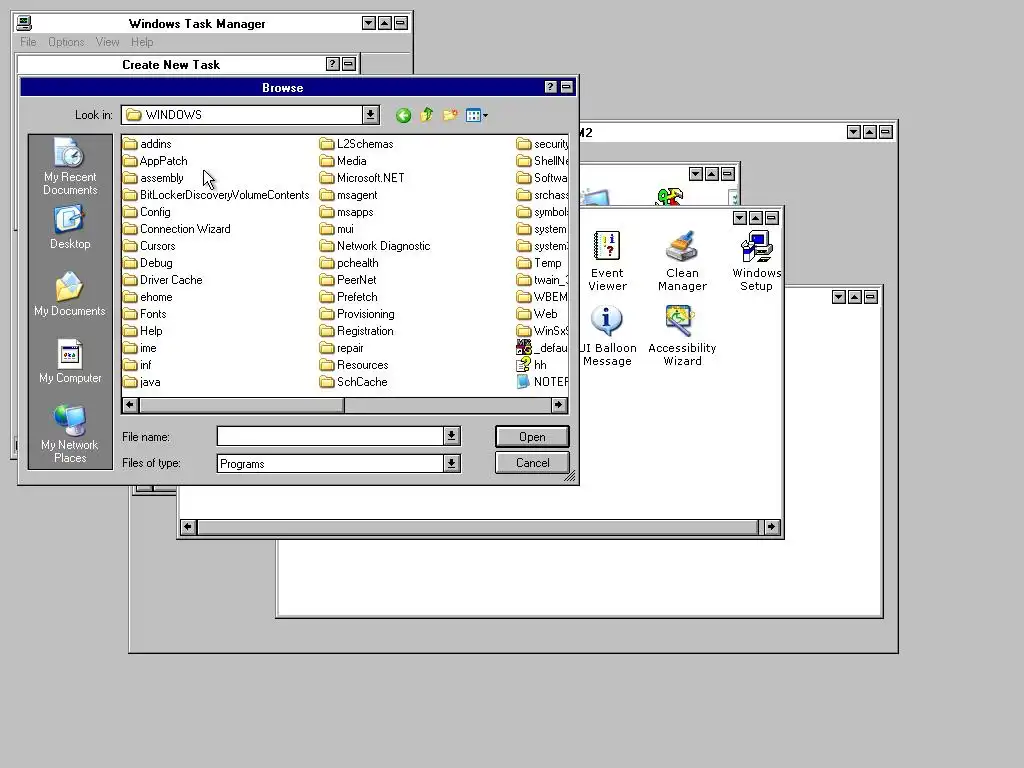Viewport: 1024px width, 768px height.
Task: Select the Microsoft.NET folder
Action: (362, 178)
